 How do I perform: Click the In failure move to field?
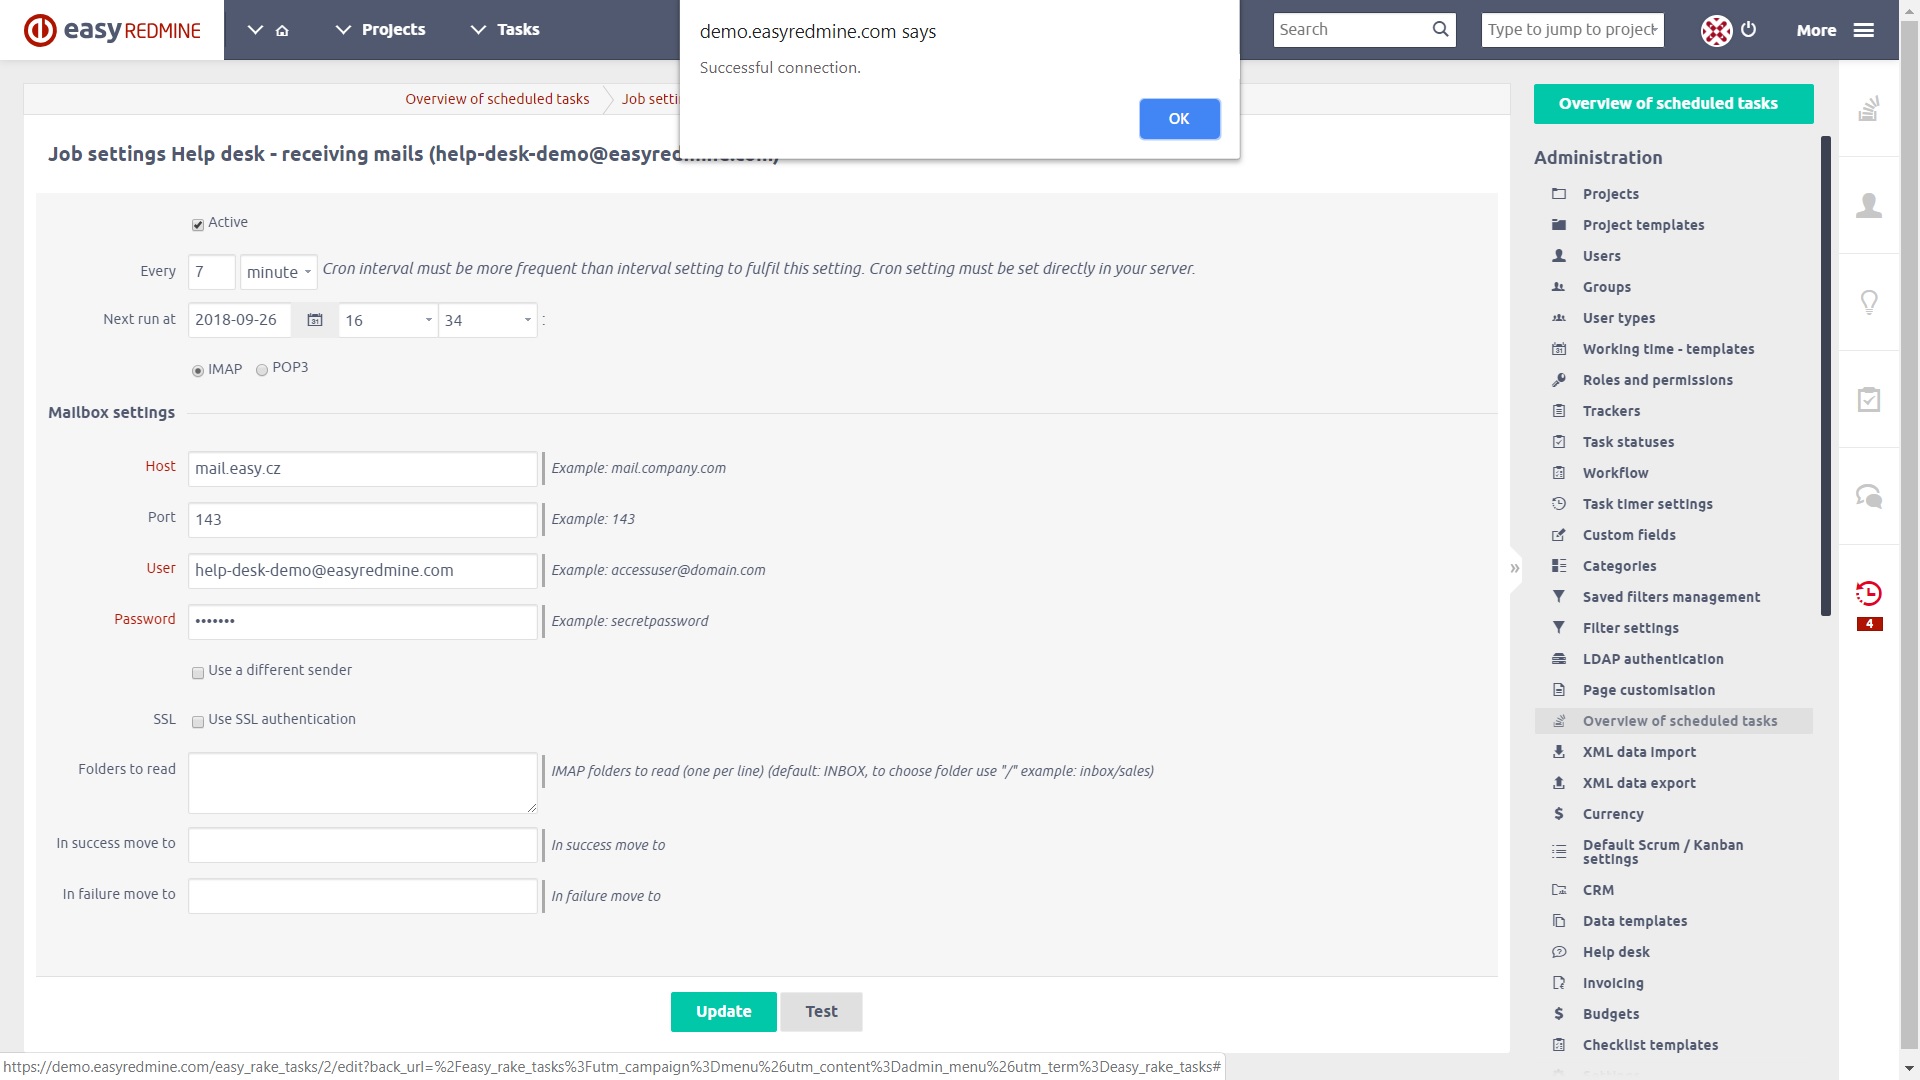click(363, 896)
